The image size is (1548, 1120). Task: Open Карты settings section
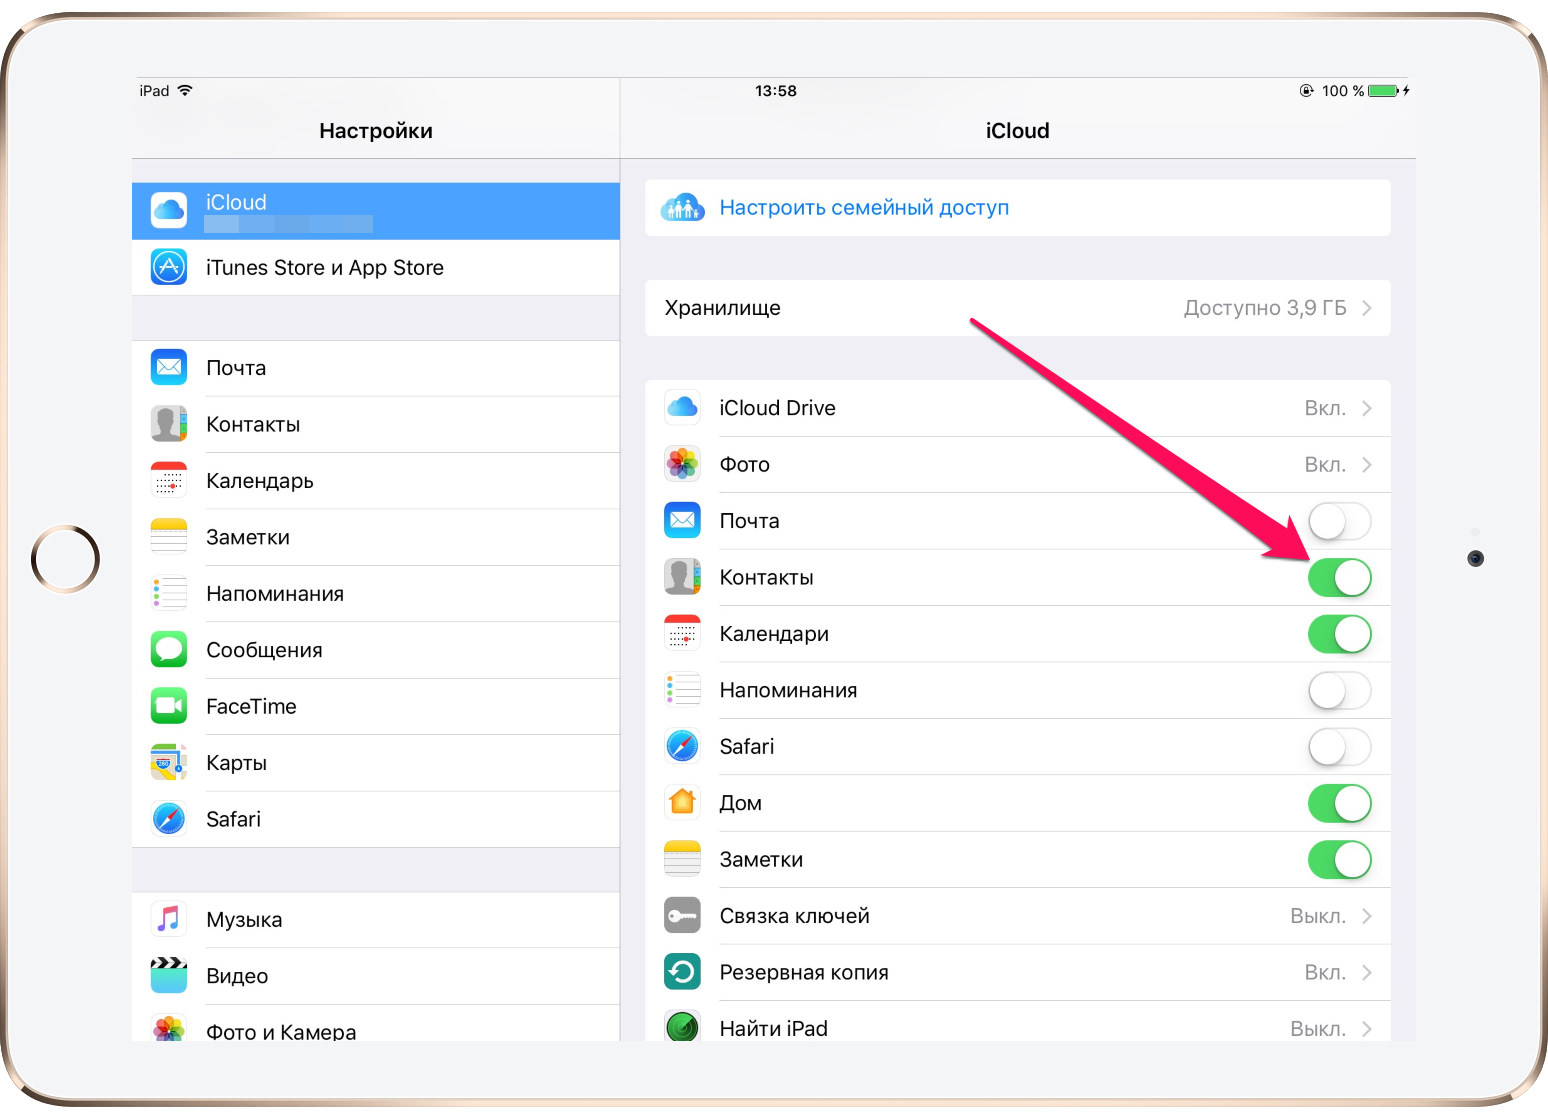(x=376, y=763)
